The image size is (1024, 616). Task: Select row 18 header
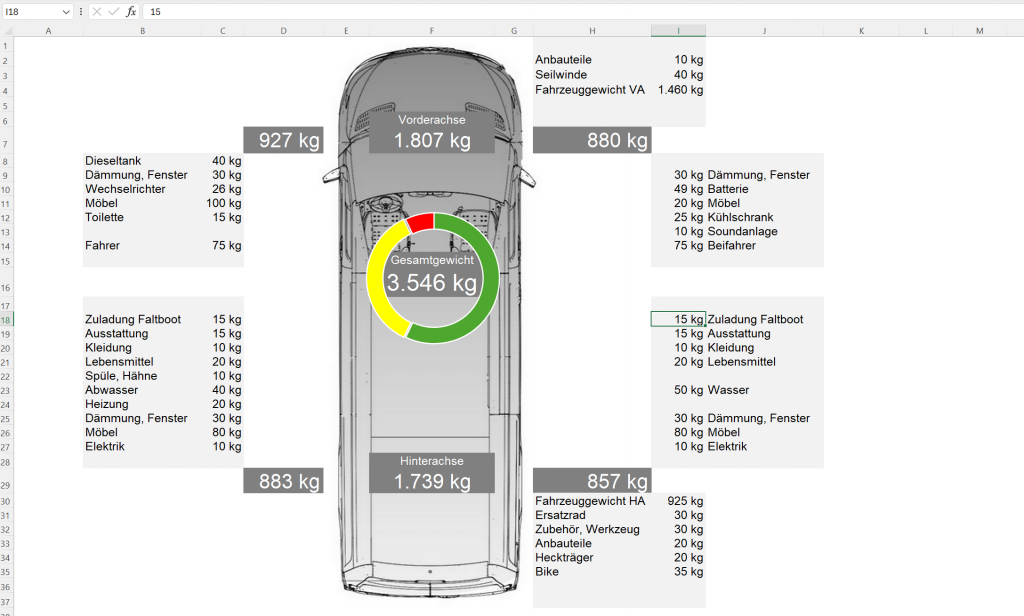(8, 319)
